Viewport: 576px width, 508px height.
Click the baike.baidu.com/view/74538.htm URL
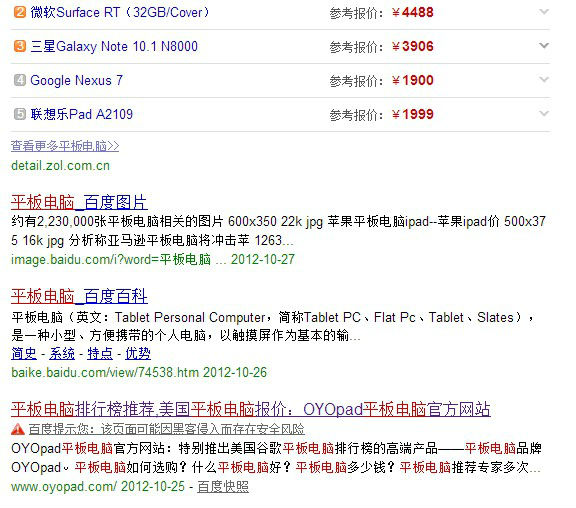point(105,372)
